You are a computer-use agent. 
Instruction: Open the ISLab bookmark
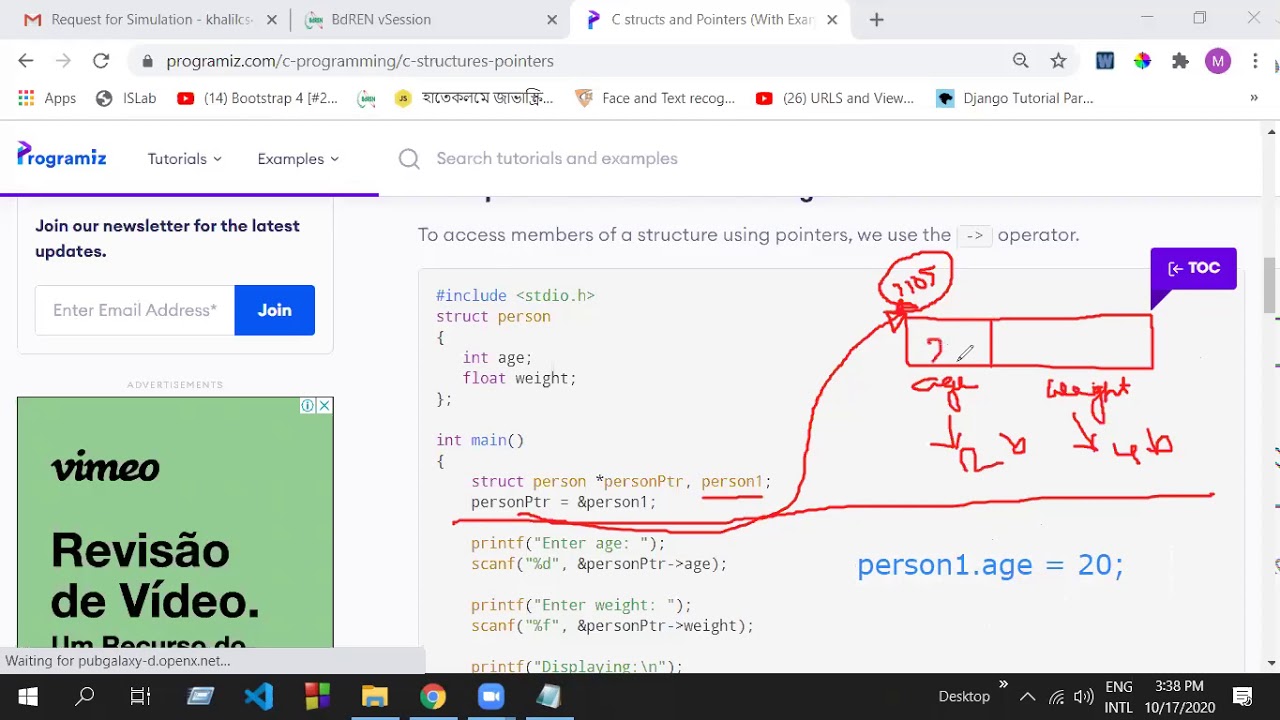pos(126,98)
